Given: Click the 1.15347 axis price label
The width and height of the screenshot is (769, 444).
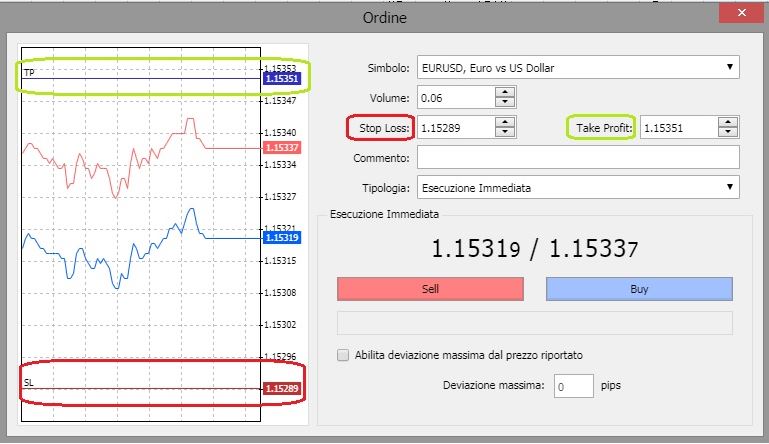Looking at the screenshot, I should (280, 101).
